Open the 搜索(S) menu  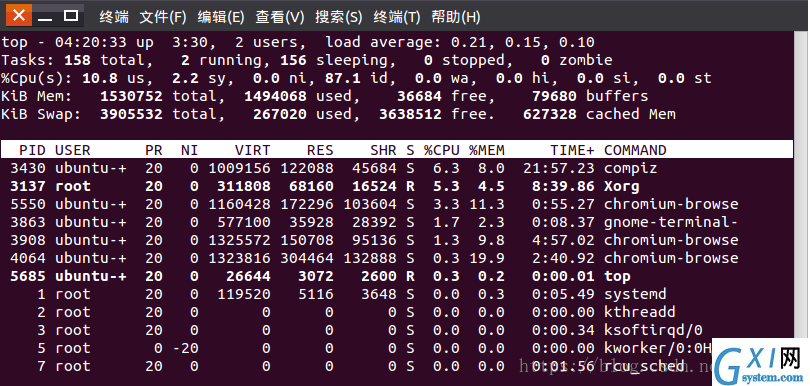[x=338, y=17]
